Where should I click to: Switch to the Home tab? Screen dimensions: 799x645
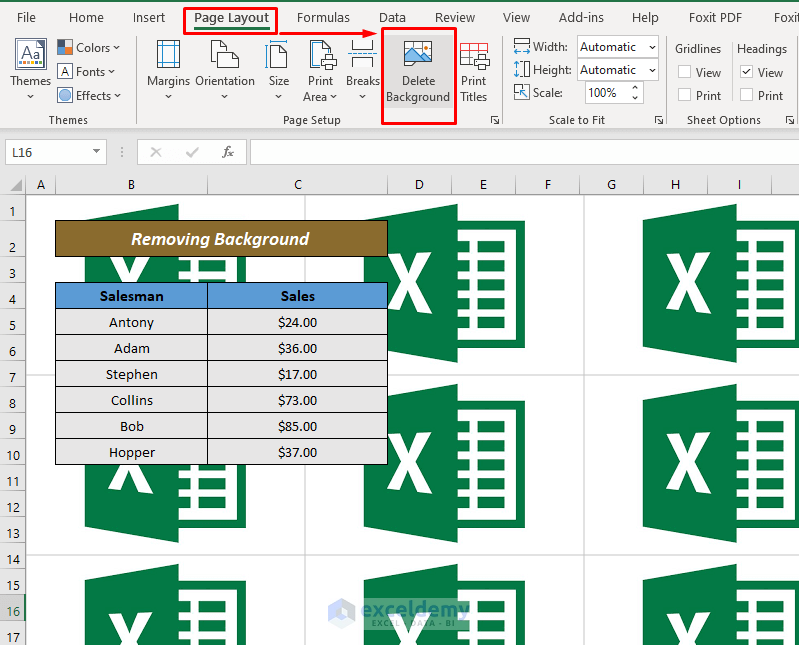point(86,18)
